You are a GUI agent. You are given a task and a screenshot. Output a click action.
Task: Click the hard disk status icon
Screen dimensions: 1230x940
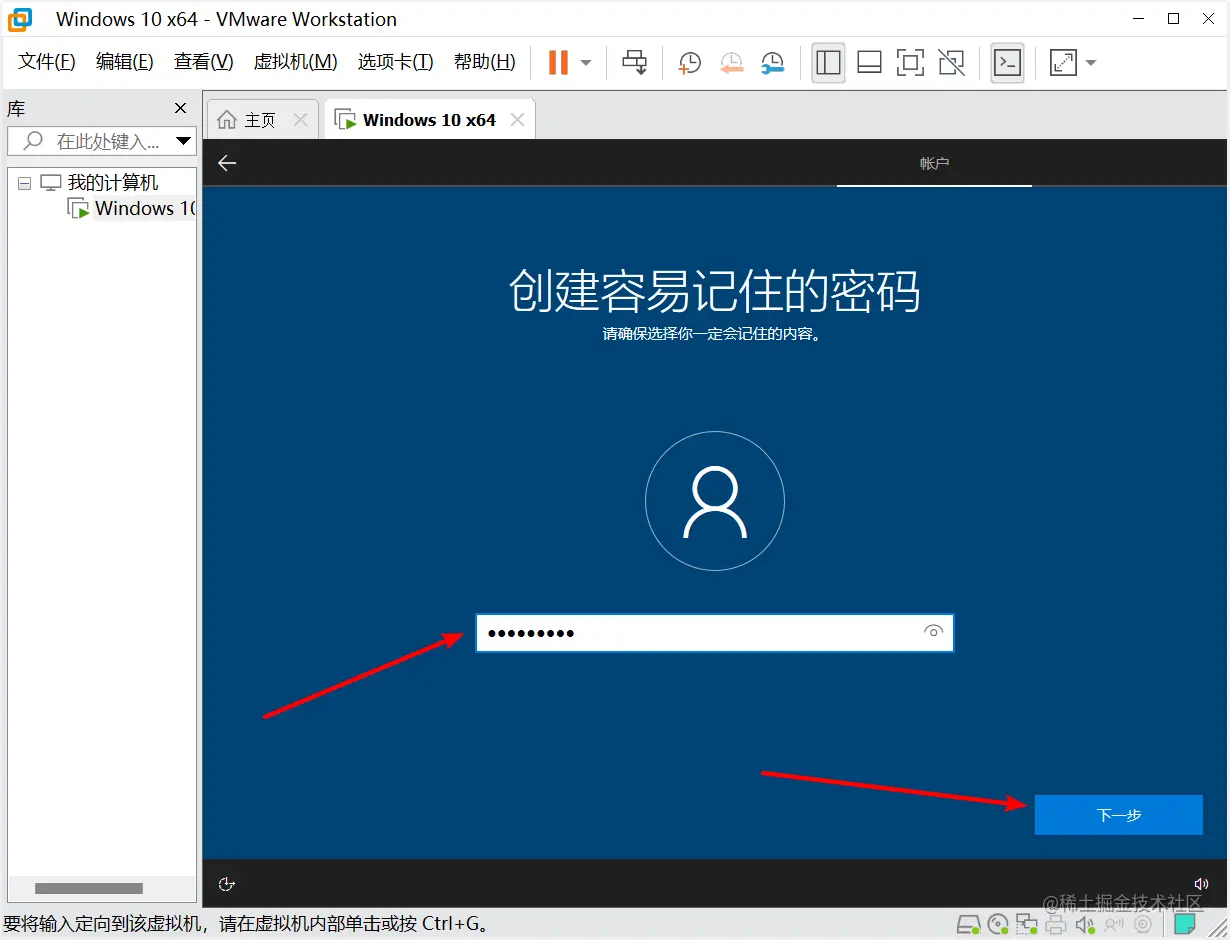click(968, 924)
